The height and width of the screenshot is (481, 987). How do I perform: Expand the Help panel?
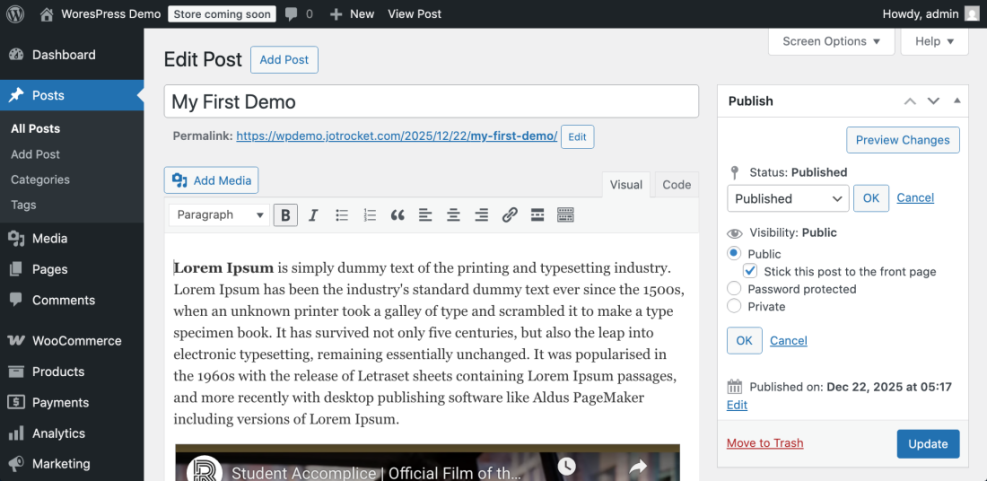click(x=934, y=42)
